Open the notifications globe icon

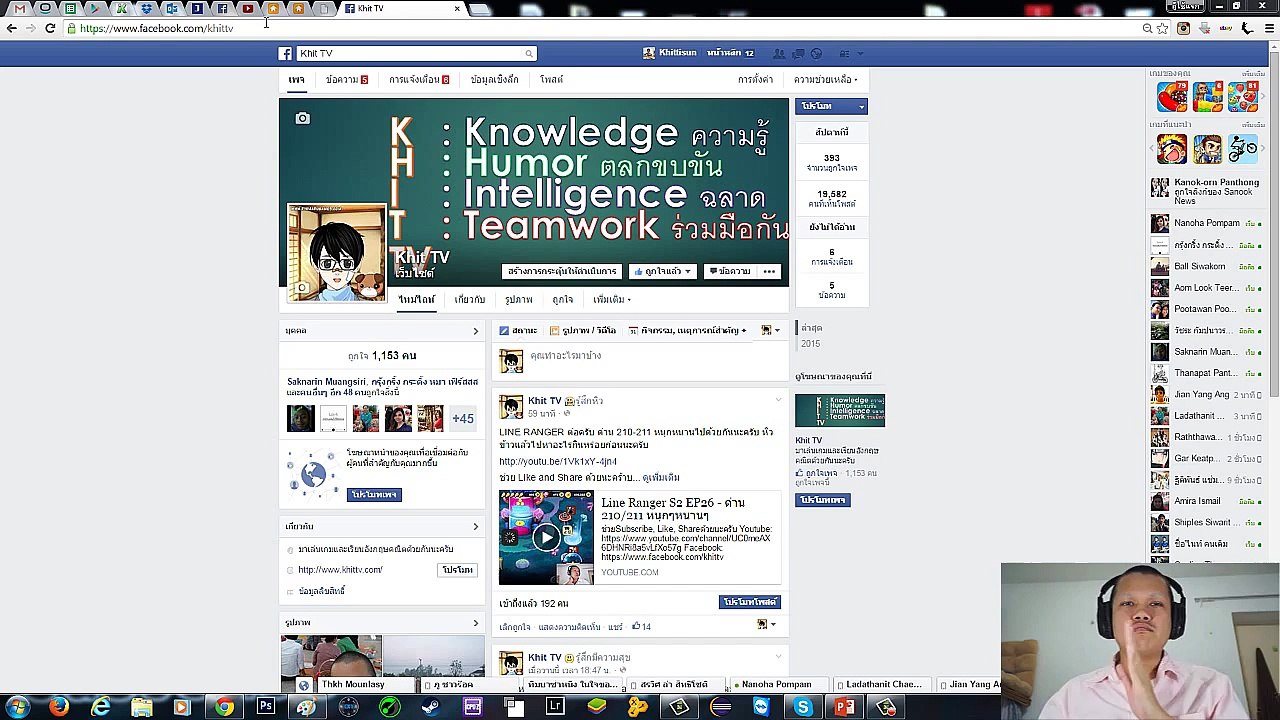click(816, 53)
